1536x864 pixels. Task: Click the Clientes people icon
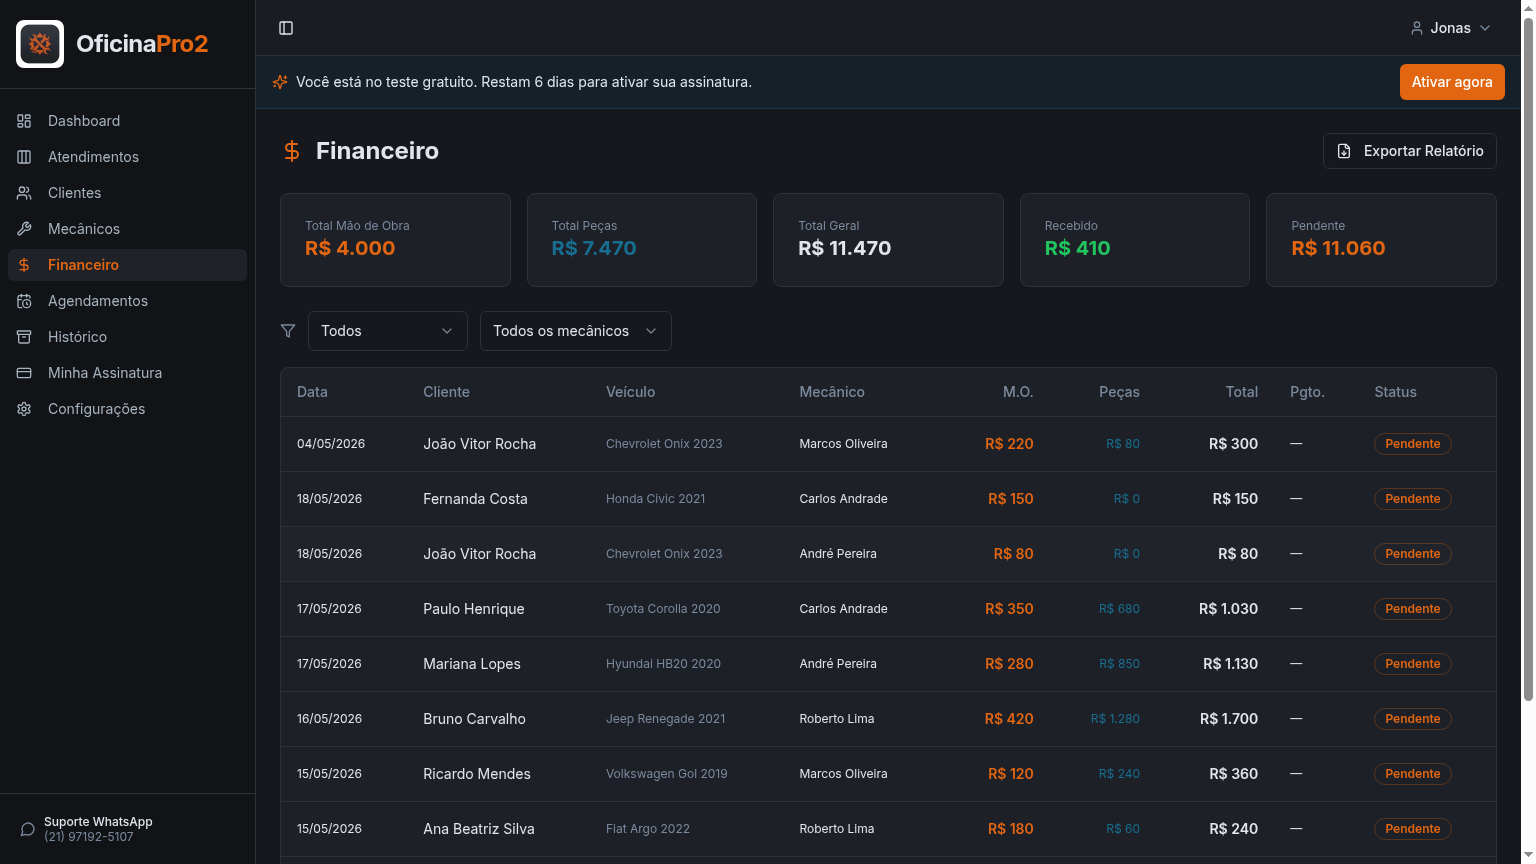[24, 193]
